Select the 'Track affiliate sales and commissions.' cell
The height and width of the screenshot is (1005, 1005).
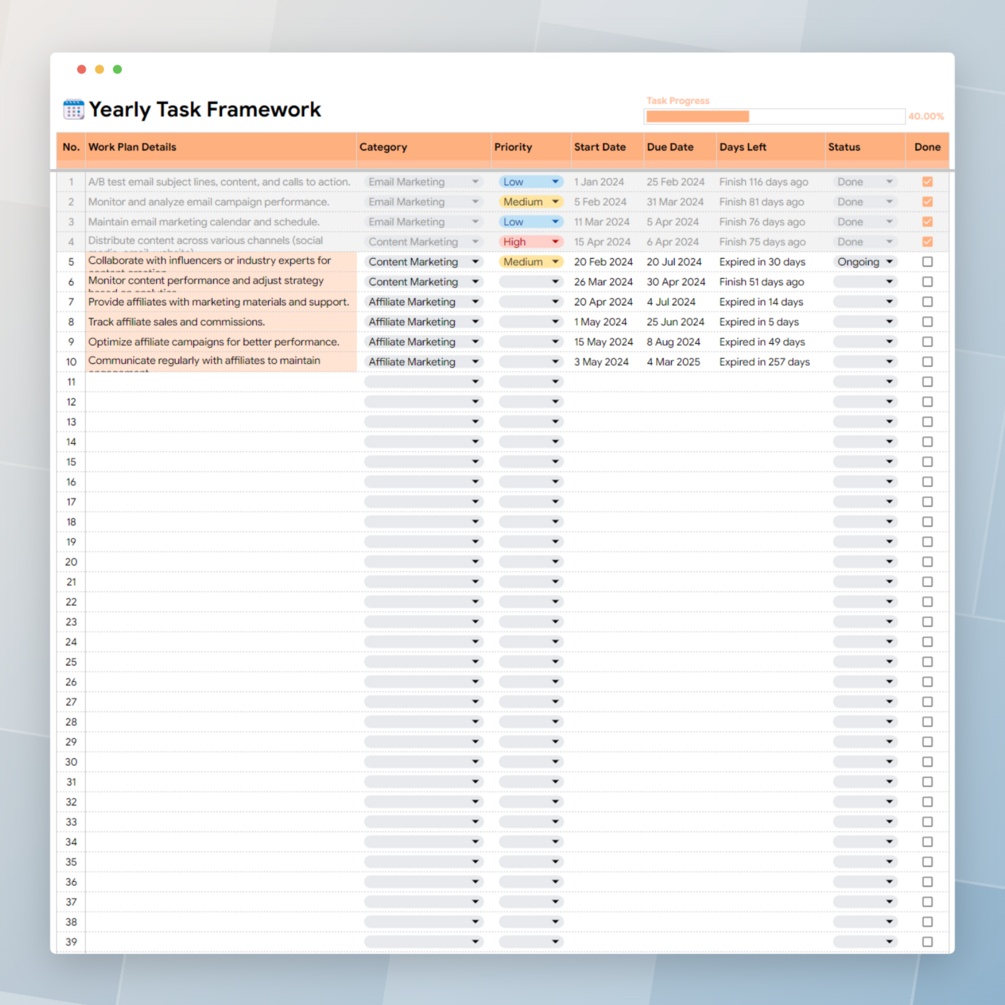(221, 322)
